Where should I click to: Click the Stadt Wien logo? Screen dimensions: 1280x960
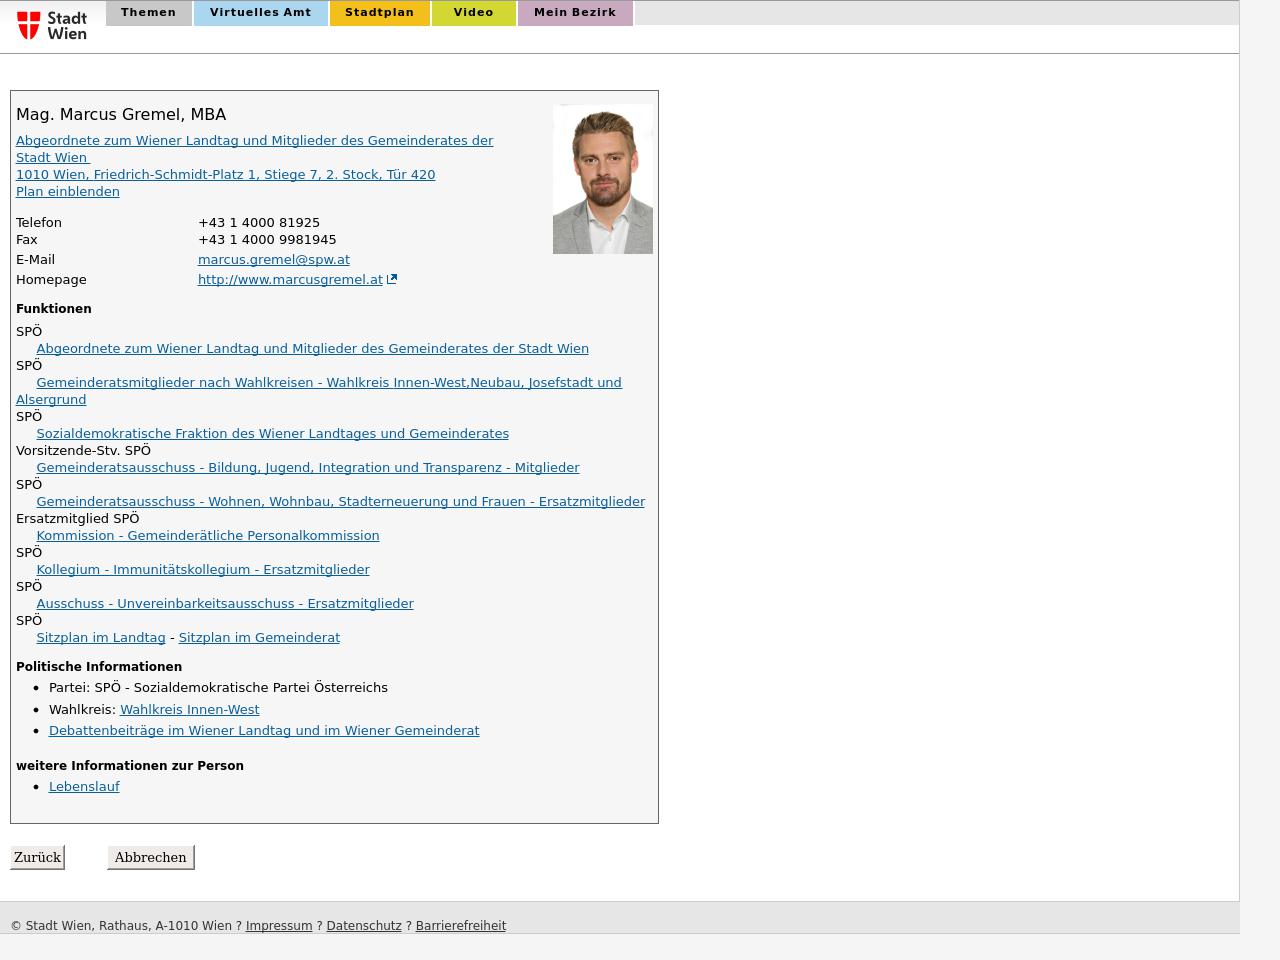(52, 25)
